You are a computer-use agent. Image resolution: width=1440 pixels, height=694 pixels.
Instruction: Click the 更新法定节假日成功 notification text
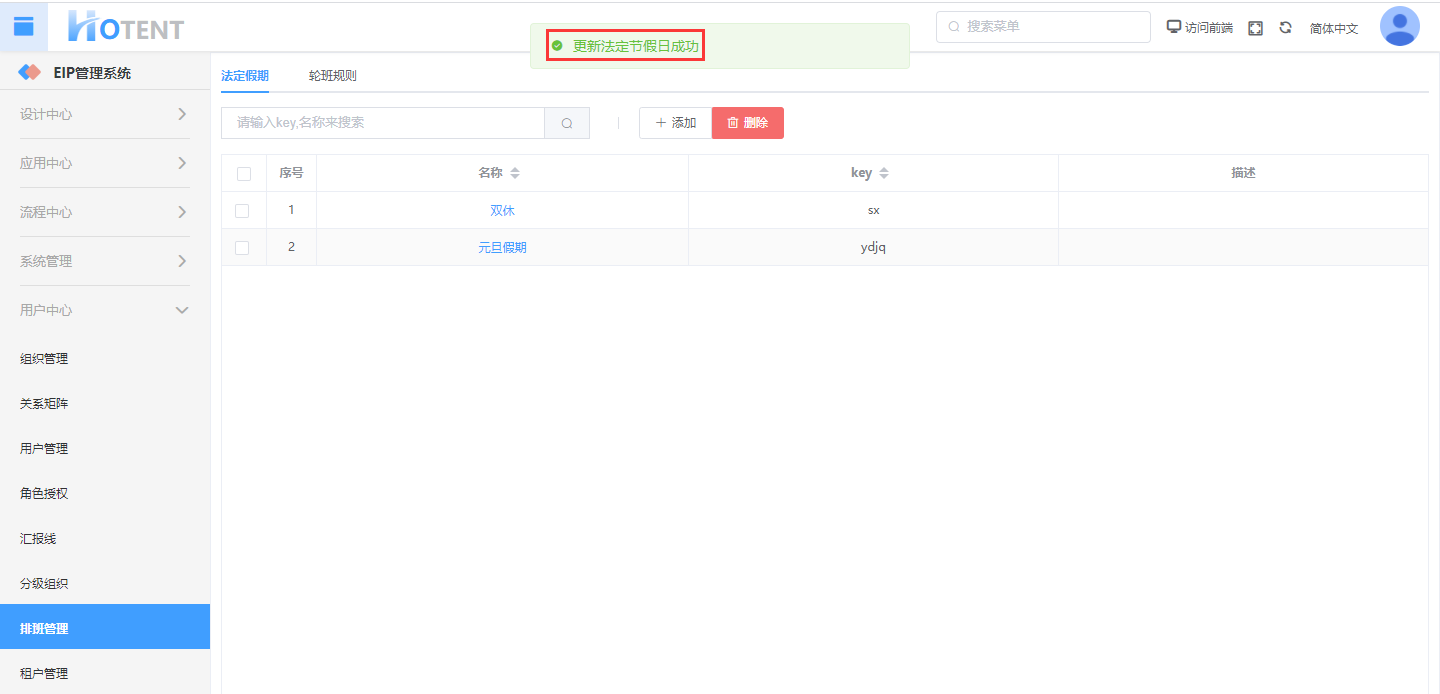click(636, 46)
